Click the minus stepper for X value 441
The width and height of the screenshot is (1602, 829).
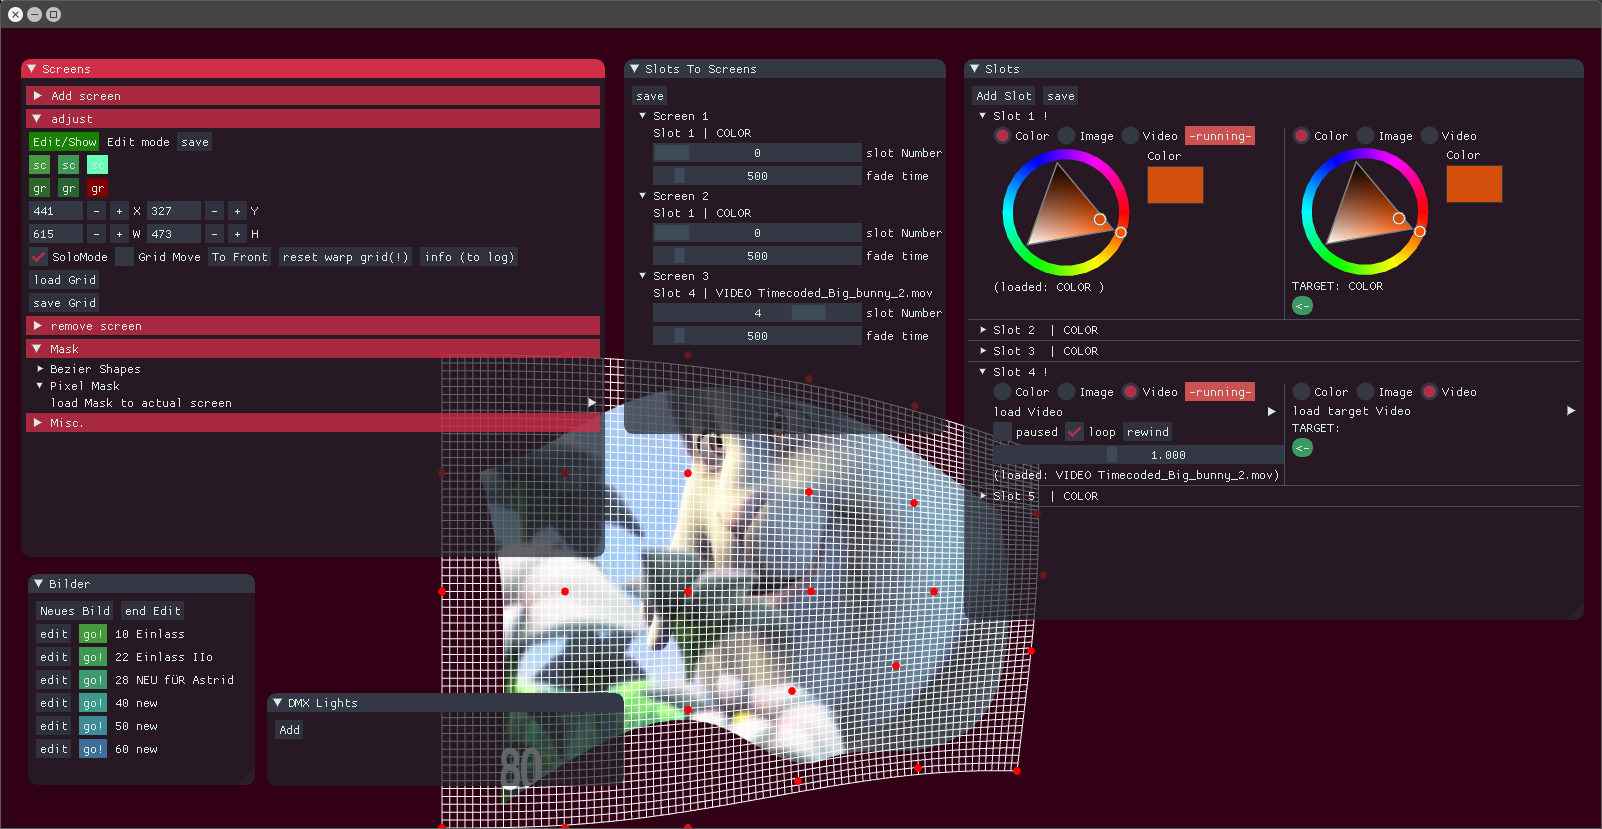pyautogui.click(x=96, y=211)
